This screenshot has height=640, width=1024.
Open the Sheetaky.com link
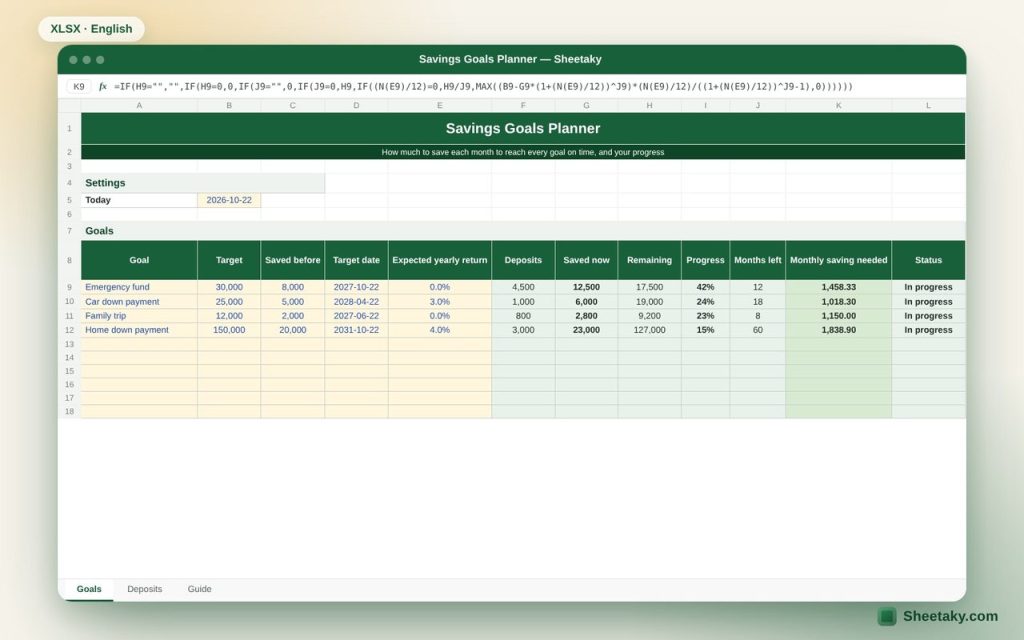pyautogui.click(x=950, y=616)
